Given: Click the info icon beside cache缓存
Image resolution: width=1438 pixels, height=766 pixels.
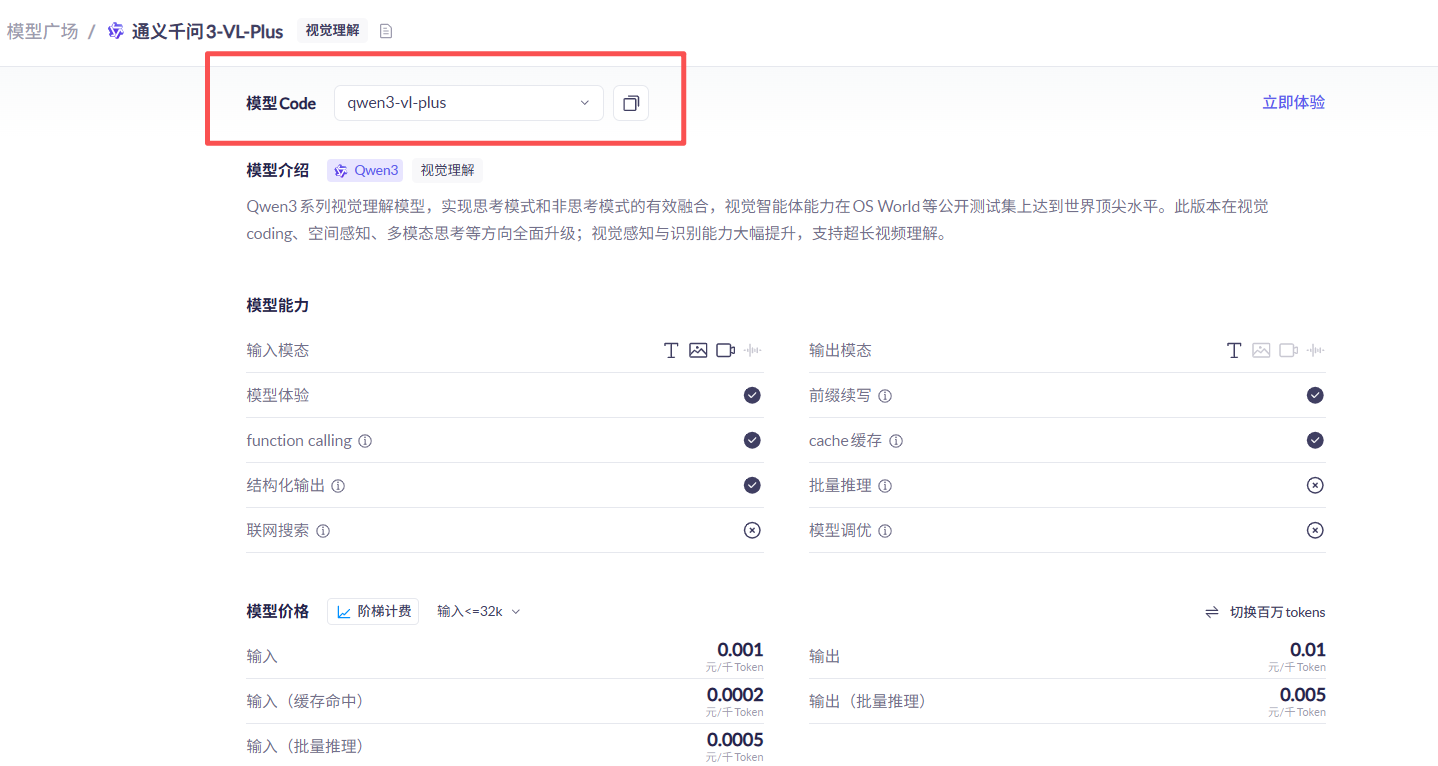Looking at the screenshot, I should [x=896, y=441].
